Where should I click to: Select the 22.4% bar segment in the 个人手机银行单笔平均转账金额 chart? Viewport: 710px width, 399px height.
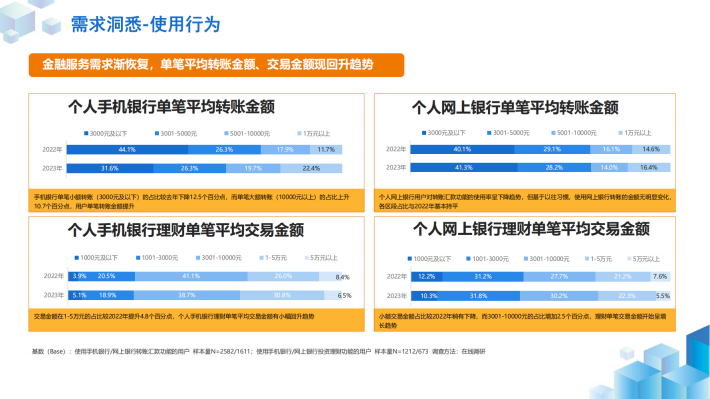tap(311, 168)
